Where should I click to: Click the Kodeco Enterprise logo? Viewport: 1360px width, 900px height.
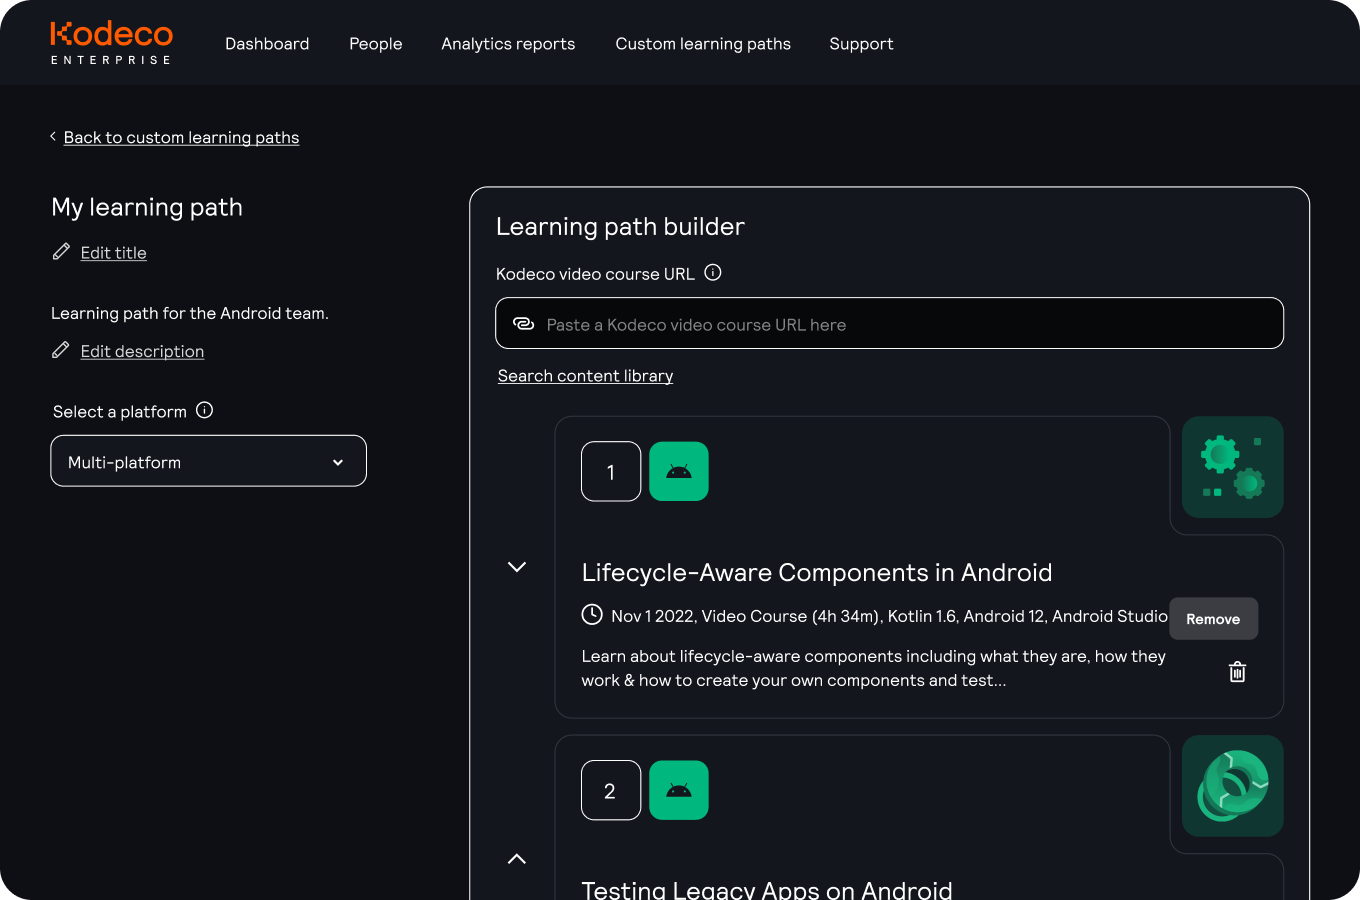(111, 43)
